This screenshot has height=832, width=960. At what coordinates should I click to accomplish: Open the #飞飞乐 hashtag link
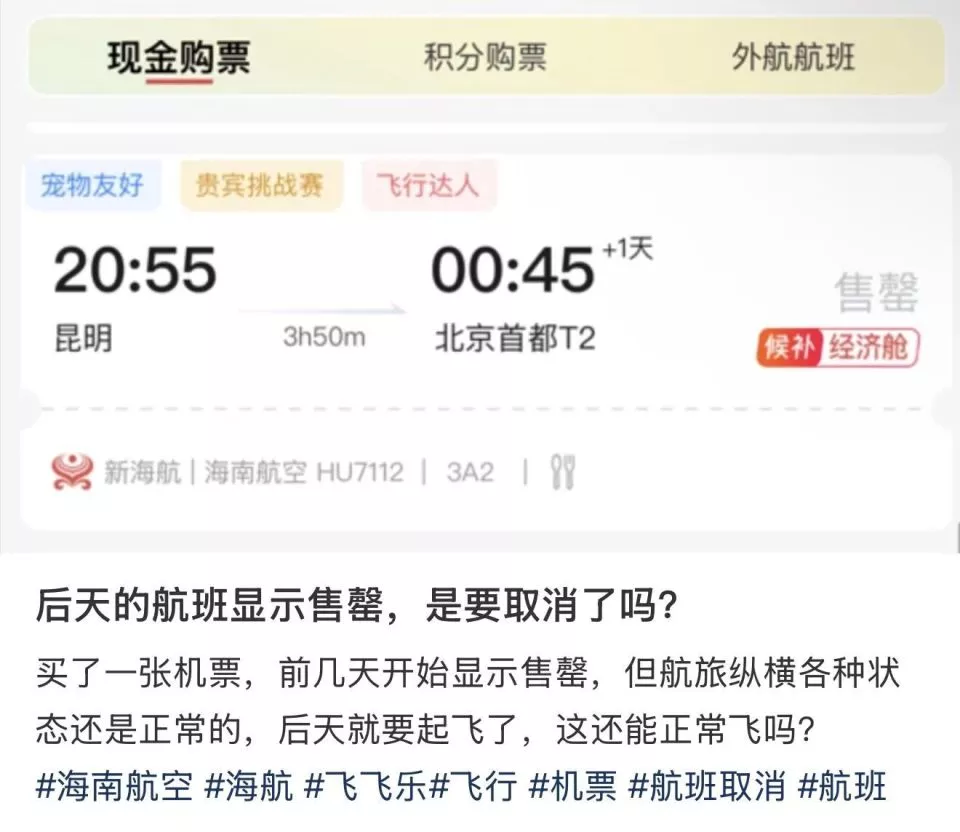[366, 787]
